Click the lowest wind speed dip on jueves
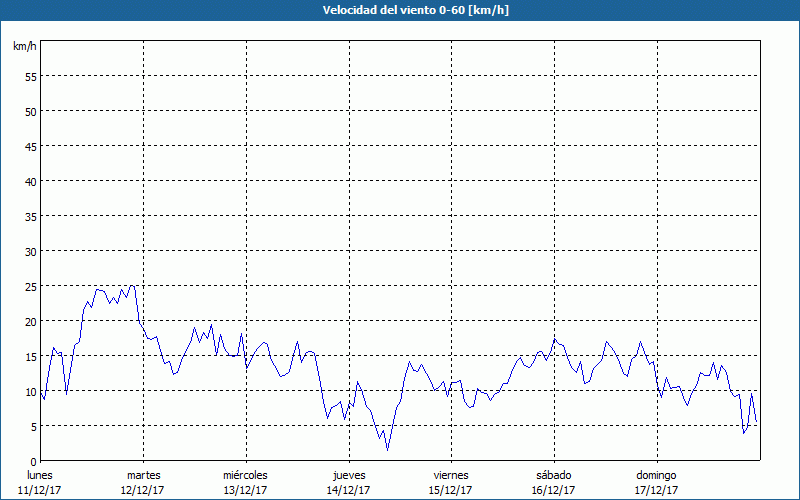This screenshot has width=800, height=500. tap(388, 449)
